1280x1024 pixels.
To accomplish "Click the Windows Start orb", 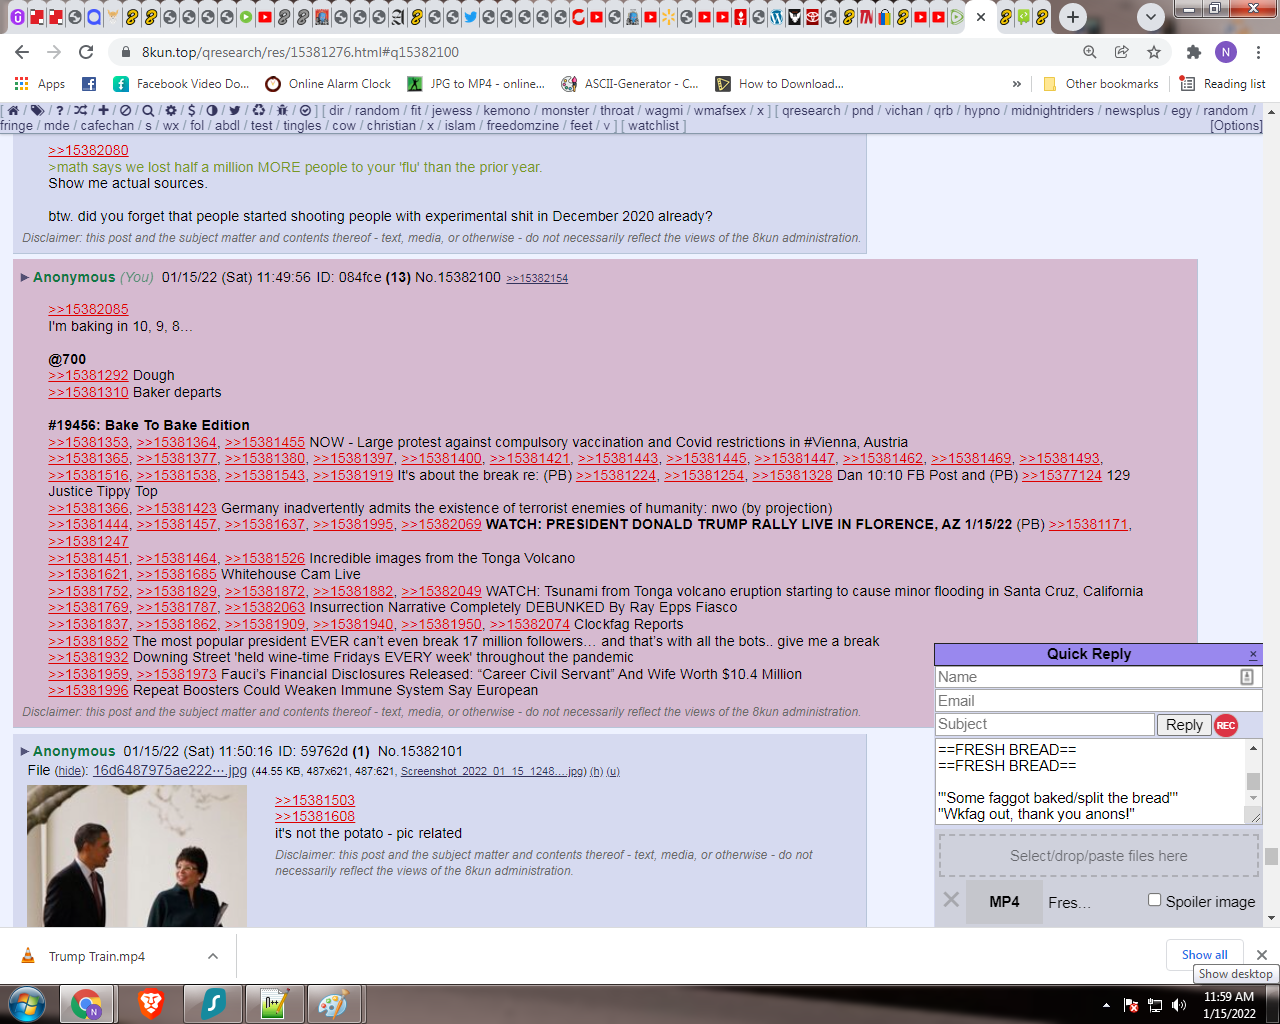I will point(27,1003).
